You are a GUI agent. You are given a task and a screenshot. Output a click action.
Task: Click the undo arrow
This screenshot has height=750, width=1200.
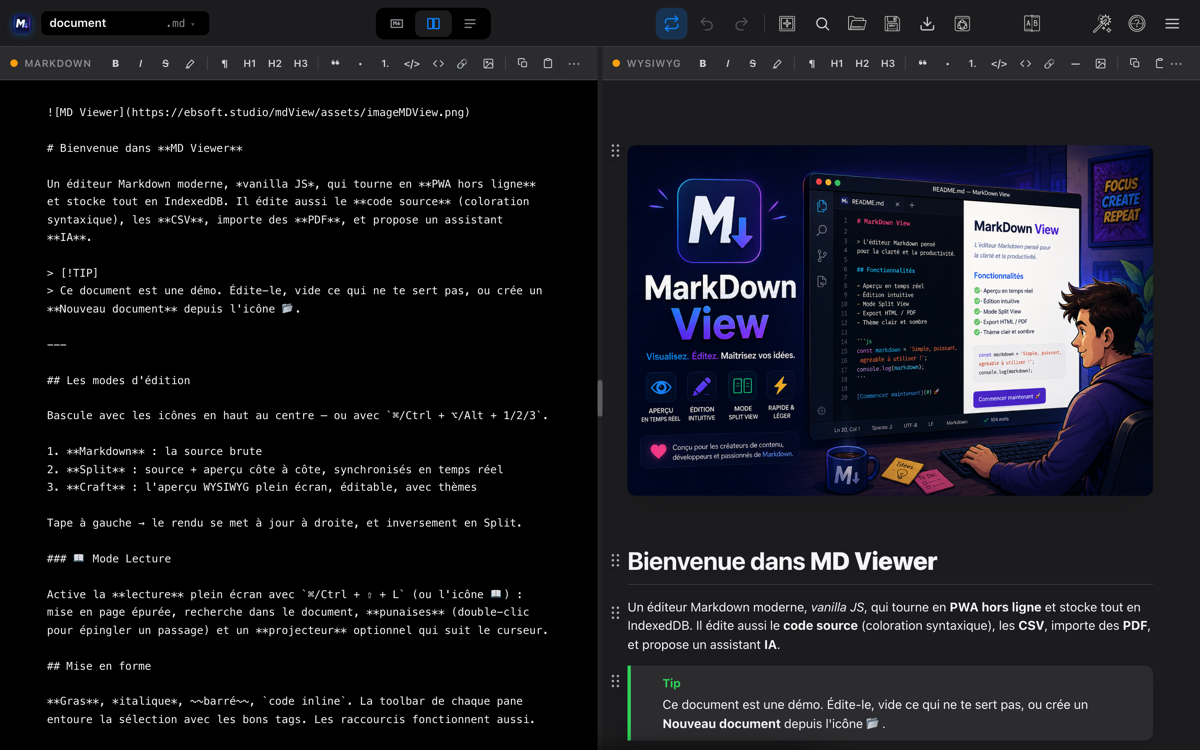(x=707, y=24)
